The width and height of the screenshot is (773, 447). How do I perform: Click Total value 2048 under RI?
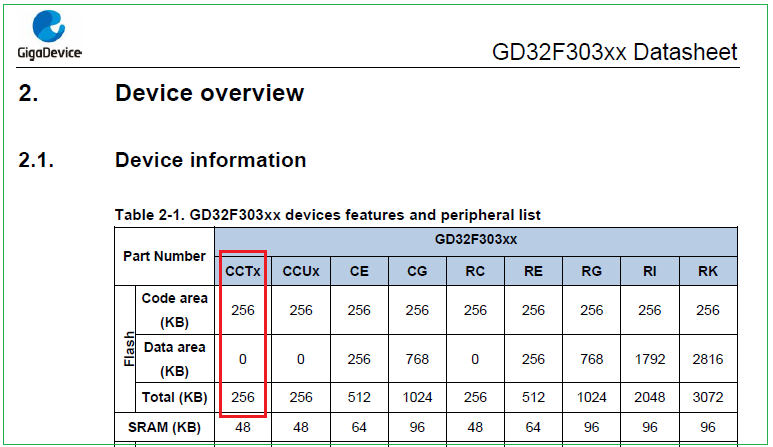click(x=650, y=397)
